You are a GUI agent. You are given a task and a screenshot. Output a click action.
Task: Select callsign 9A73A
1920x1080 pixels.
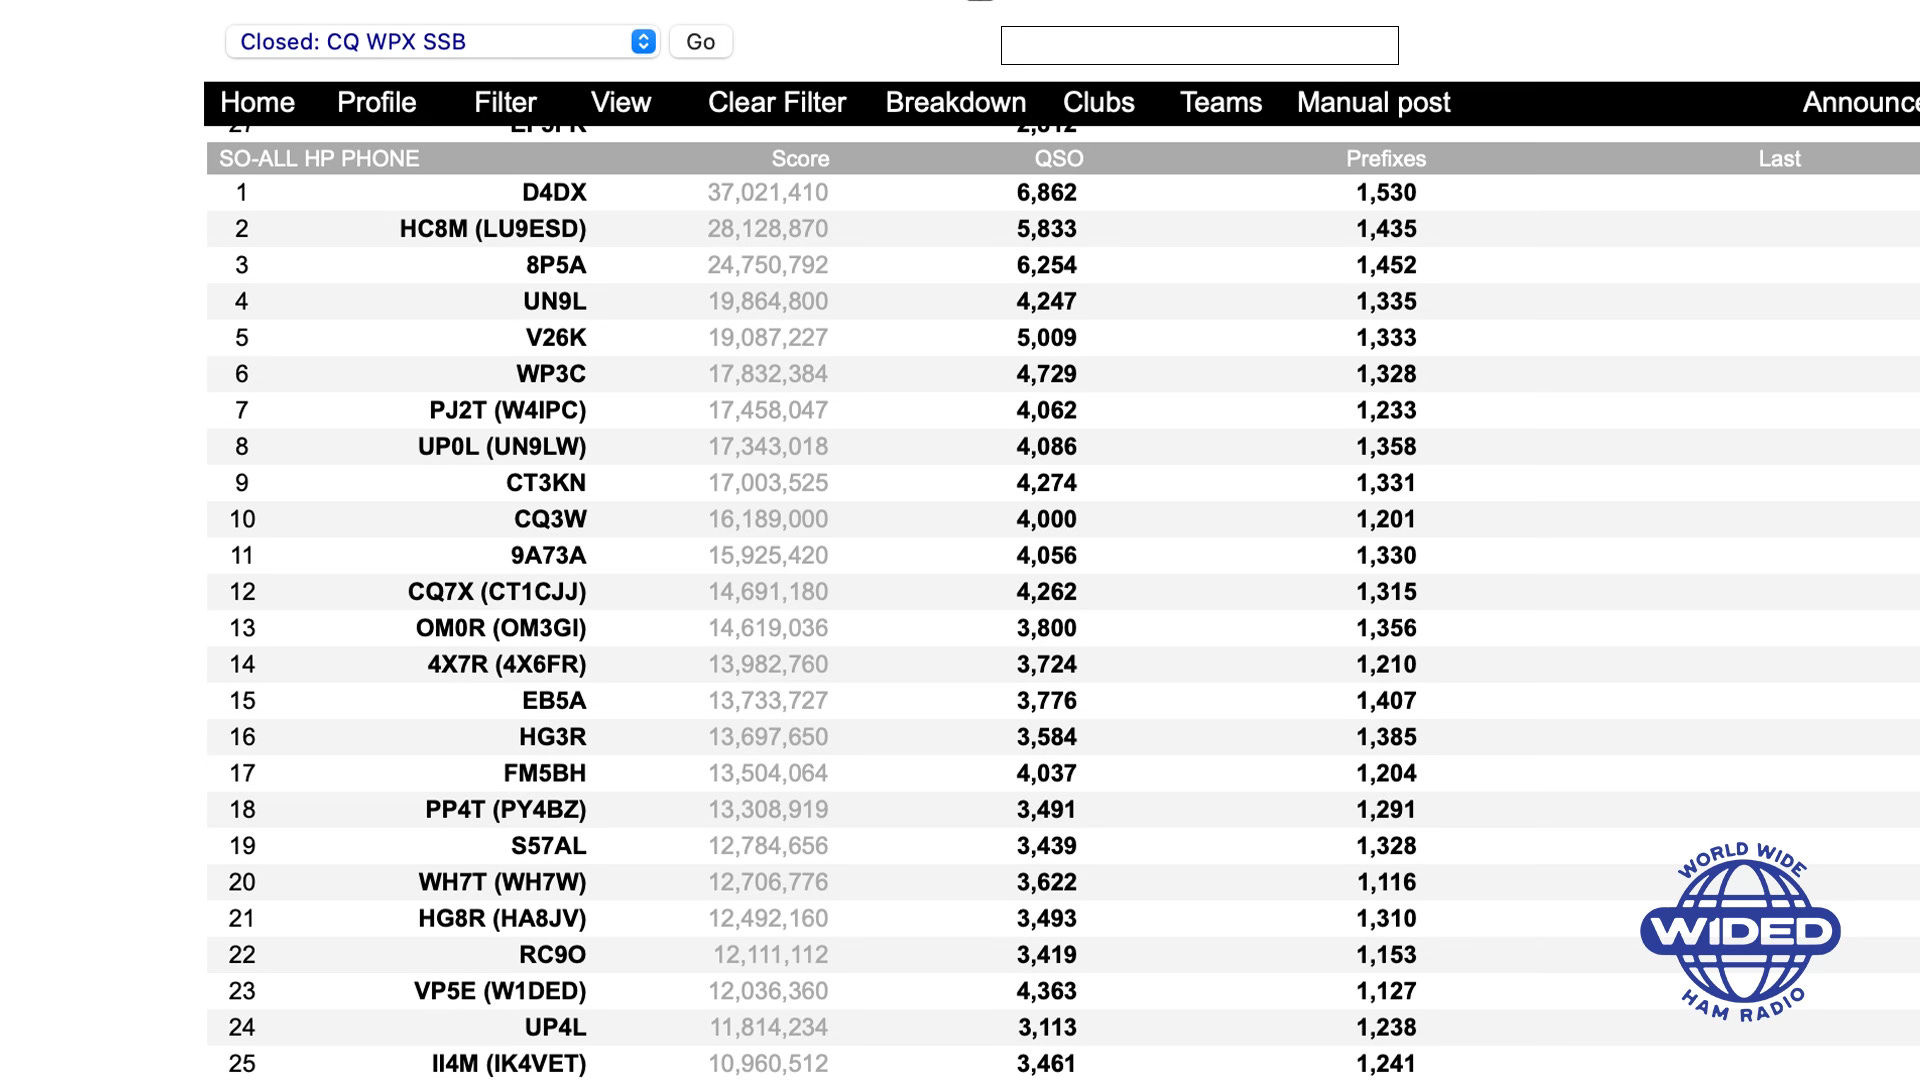(548, 555)
